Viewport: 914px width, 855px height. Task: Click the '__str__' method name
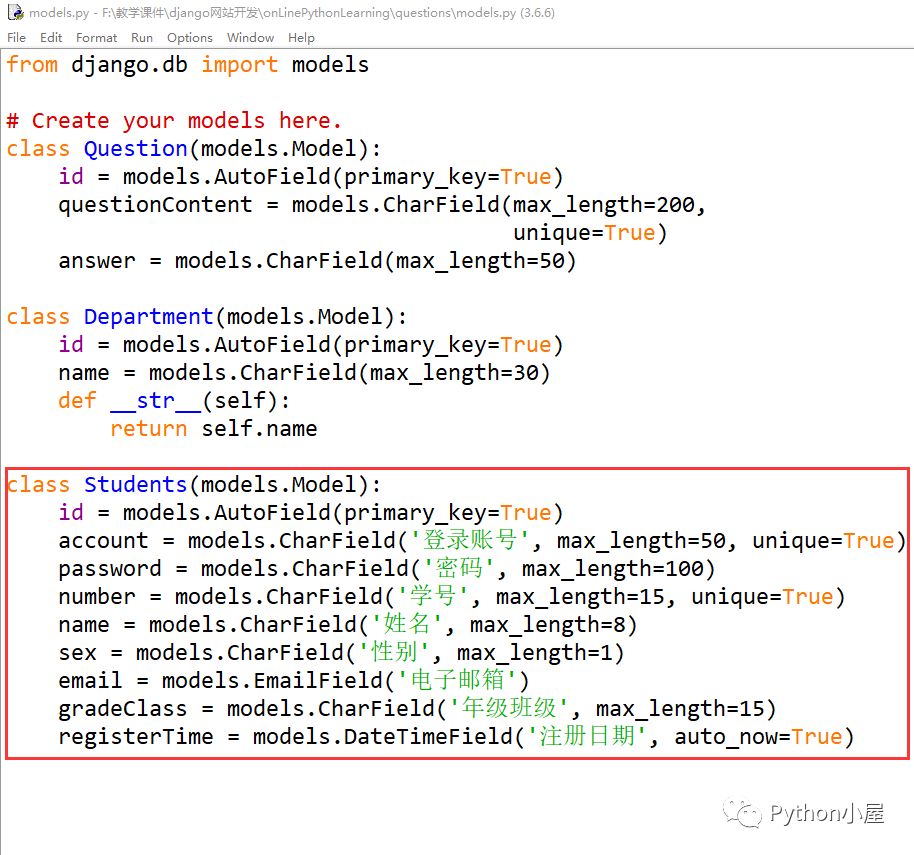point(156,400)
